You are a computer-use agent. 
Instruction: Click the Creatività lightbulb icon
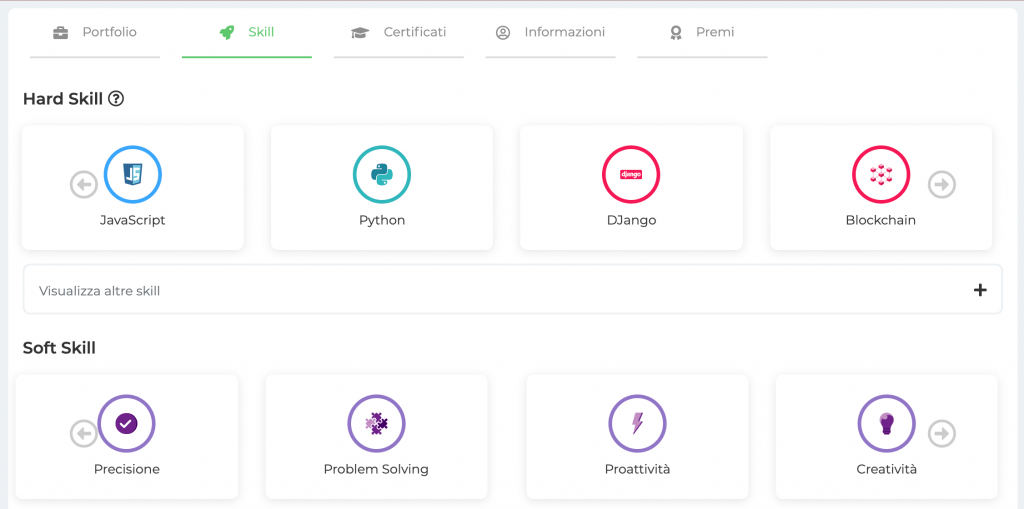pos(886,423)
